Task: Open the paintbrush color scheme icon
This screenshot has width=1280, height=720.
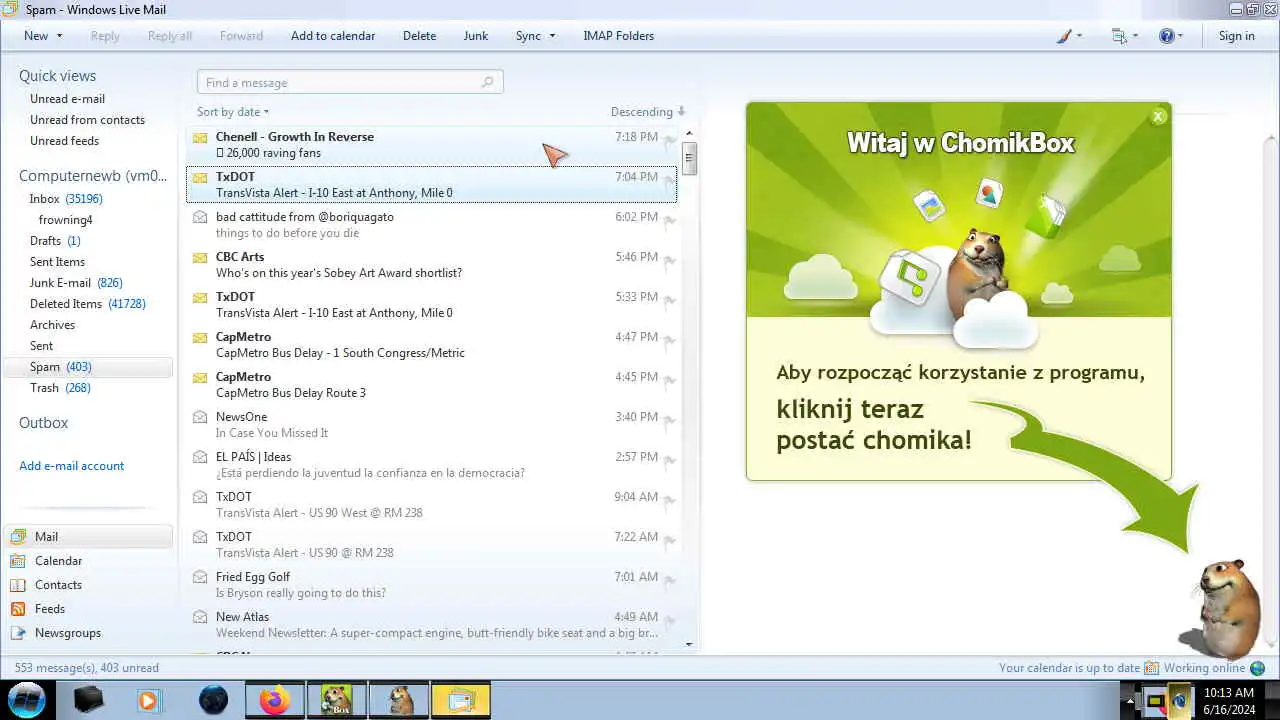Action: (x=1064, y=36)
